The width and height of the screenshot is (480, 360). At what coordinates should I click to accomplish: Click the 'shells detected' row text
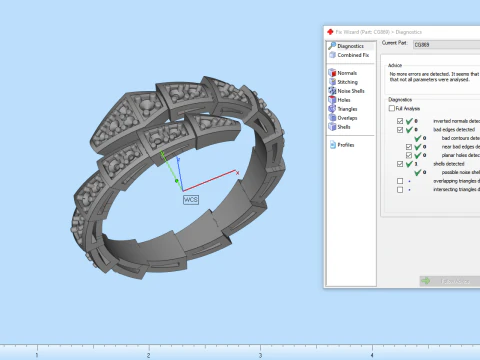tap(449, 164)
